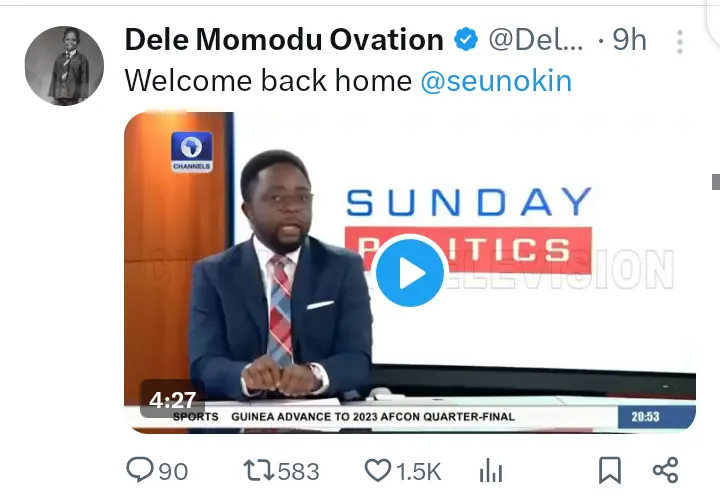Open the reply comment icon
Screen dimensions: 720x503
(x=140, y=470)
